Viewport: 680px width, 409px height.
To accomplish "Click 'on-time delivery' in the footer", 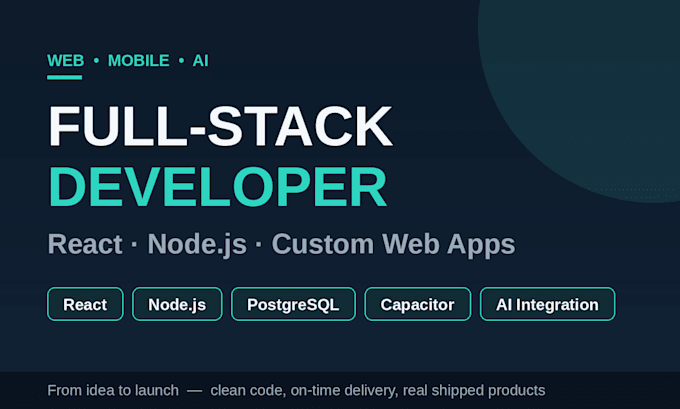I will pos(343,390).
